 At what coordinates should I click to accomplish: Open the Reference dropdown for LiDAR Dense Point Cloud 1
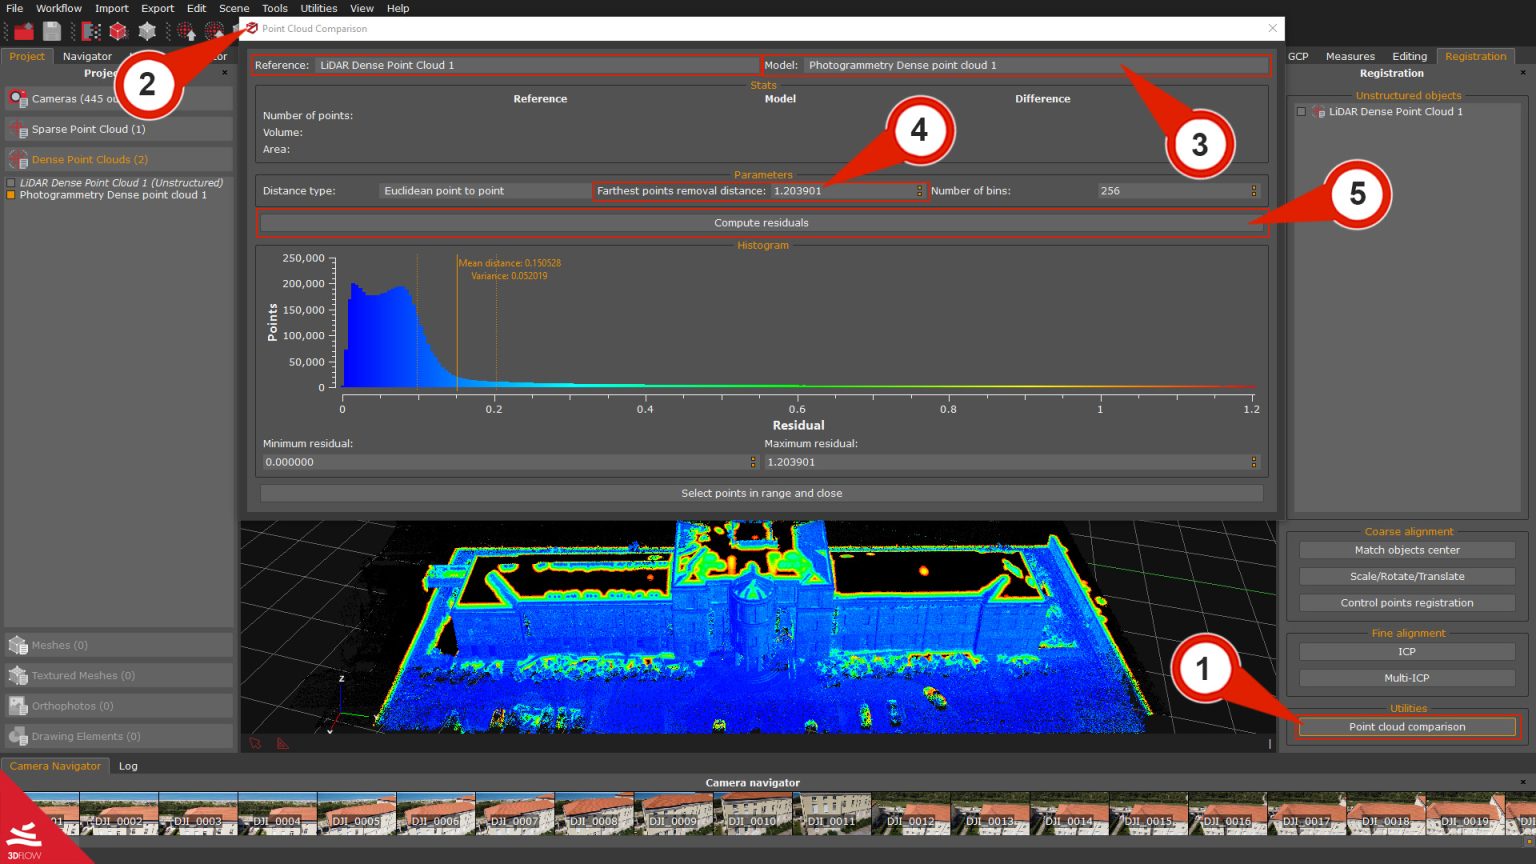tap(536, 65)
